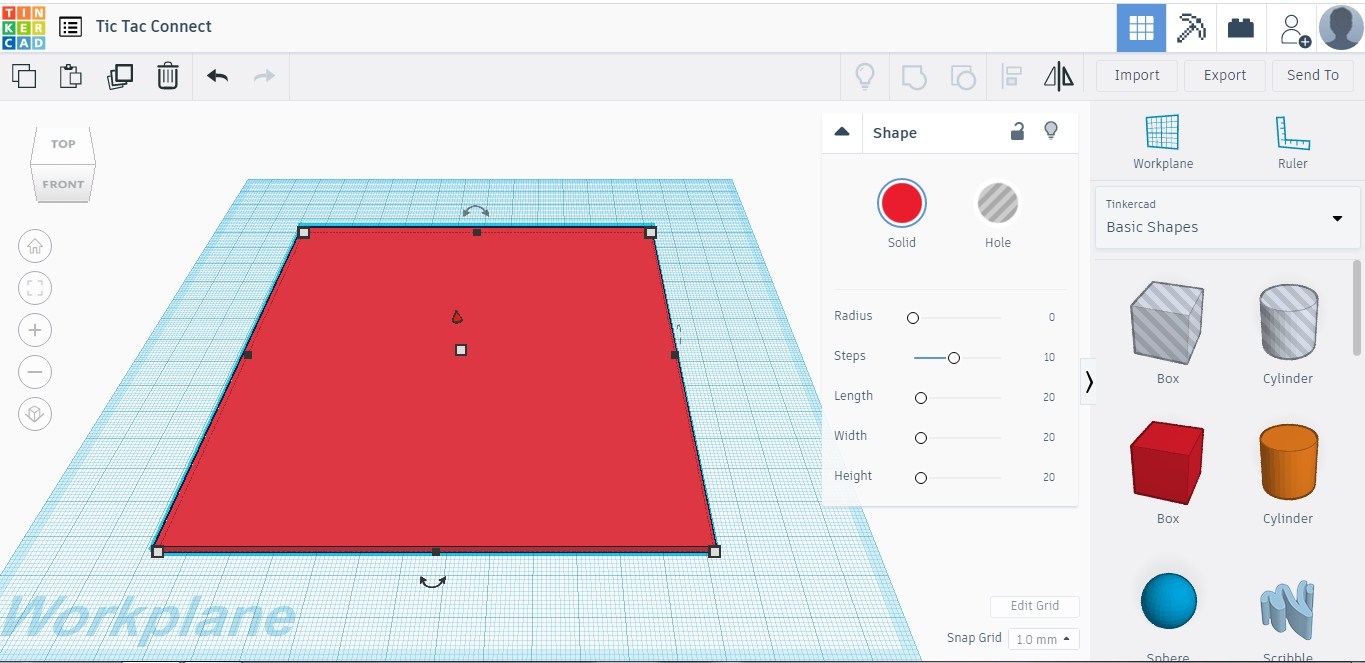Viewport: 1365px width, 663px height.
Task: Open the user profile avatar
Action: tap(1341, 27)
